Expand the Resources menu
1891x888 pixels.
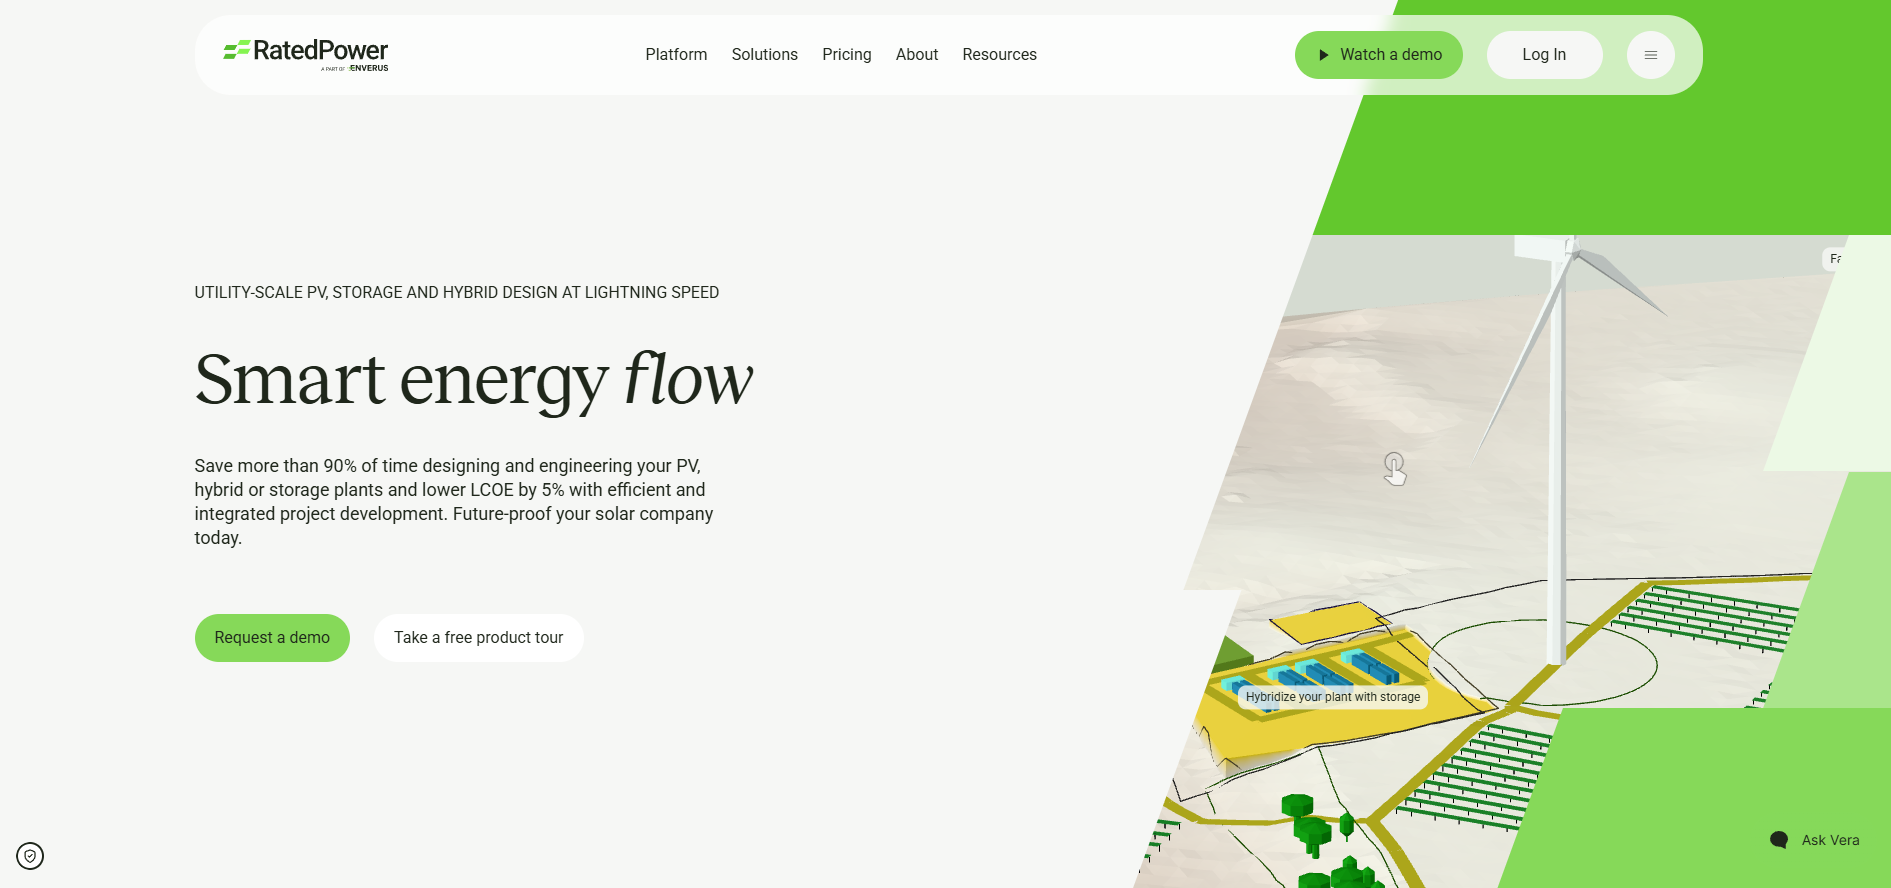[999, 55]
